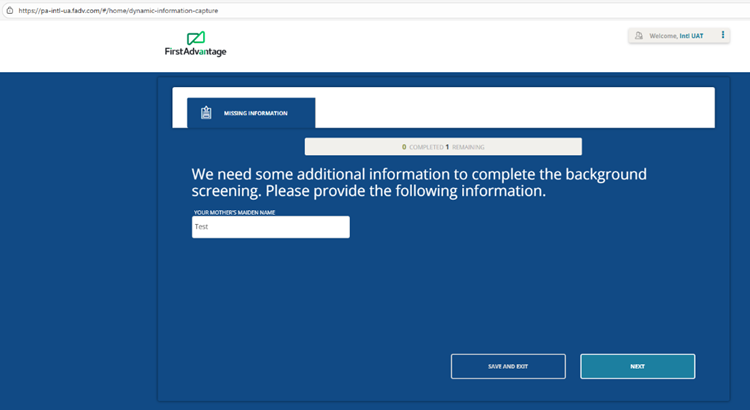Select the Missing Information tab label
The image size is (750, 410).
255,113
